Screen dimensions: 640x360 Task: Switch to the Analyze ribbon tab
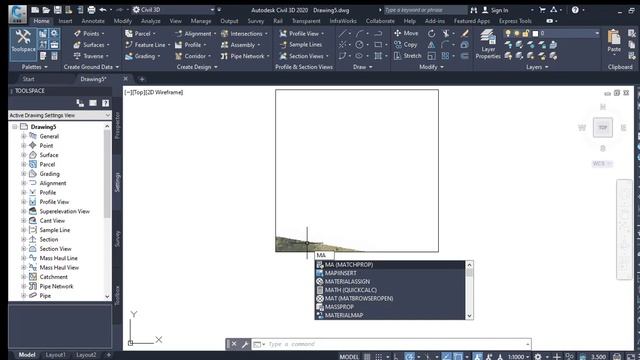151,21
